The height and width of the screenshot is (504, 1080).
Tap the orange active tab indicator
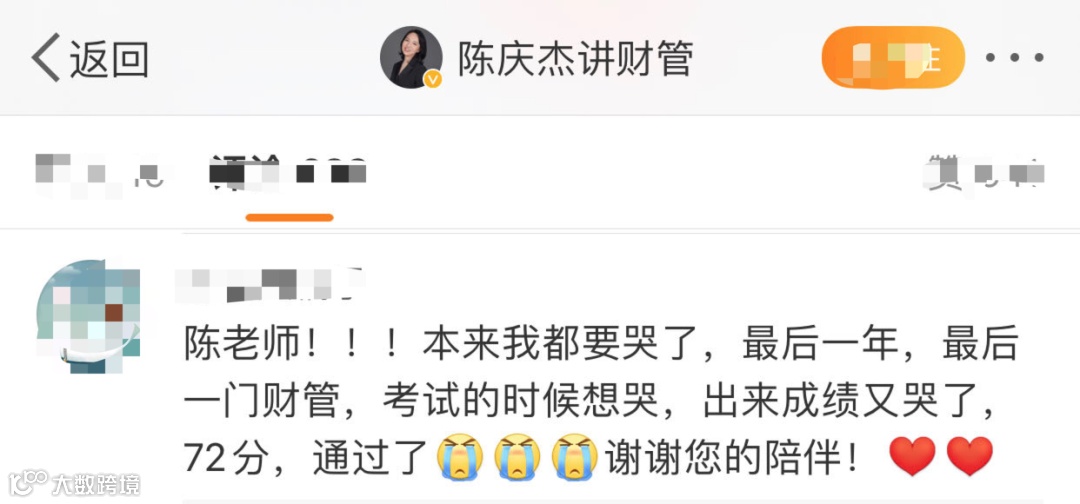pos(289,218)
